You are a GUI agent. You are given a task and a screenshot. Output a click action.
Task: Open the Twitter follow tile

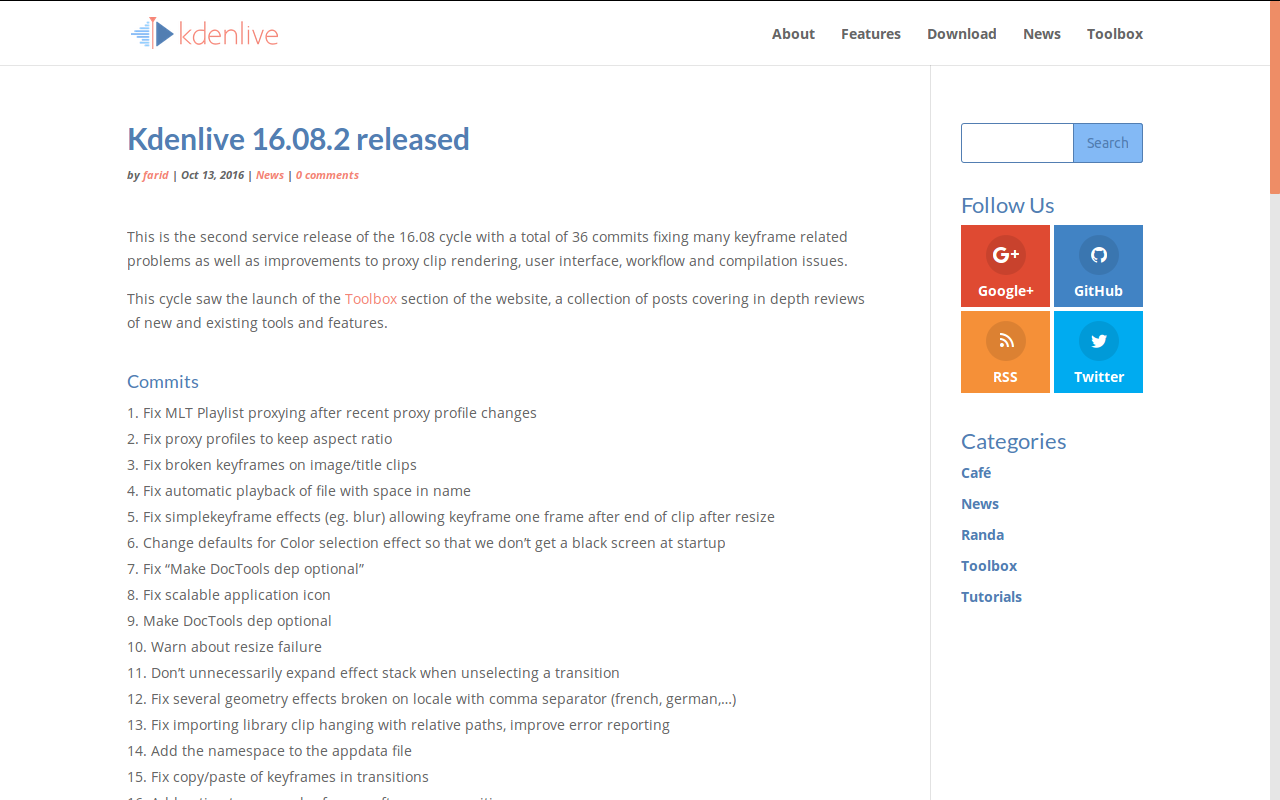point(1098,352)
